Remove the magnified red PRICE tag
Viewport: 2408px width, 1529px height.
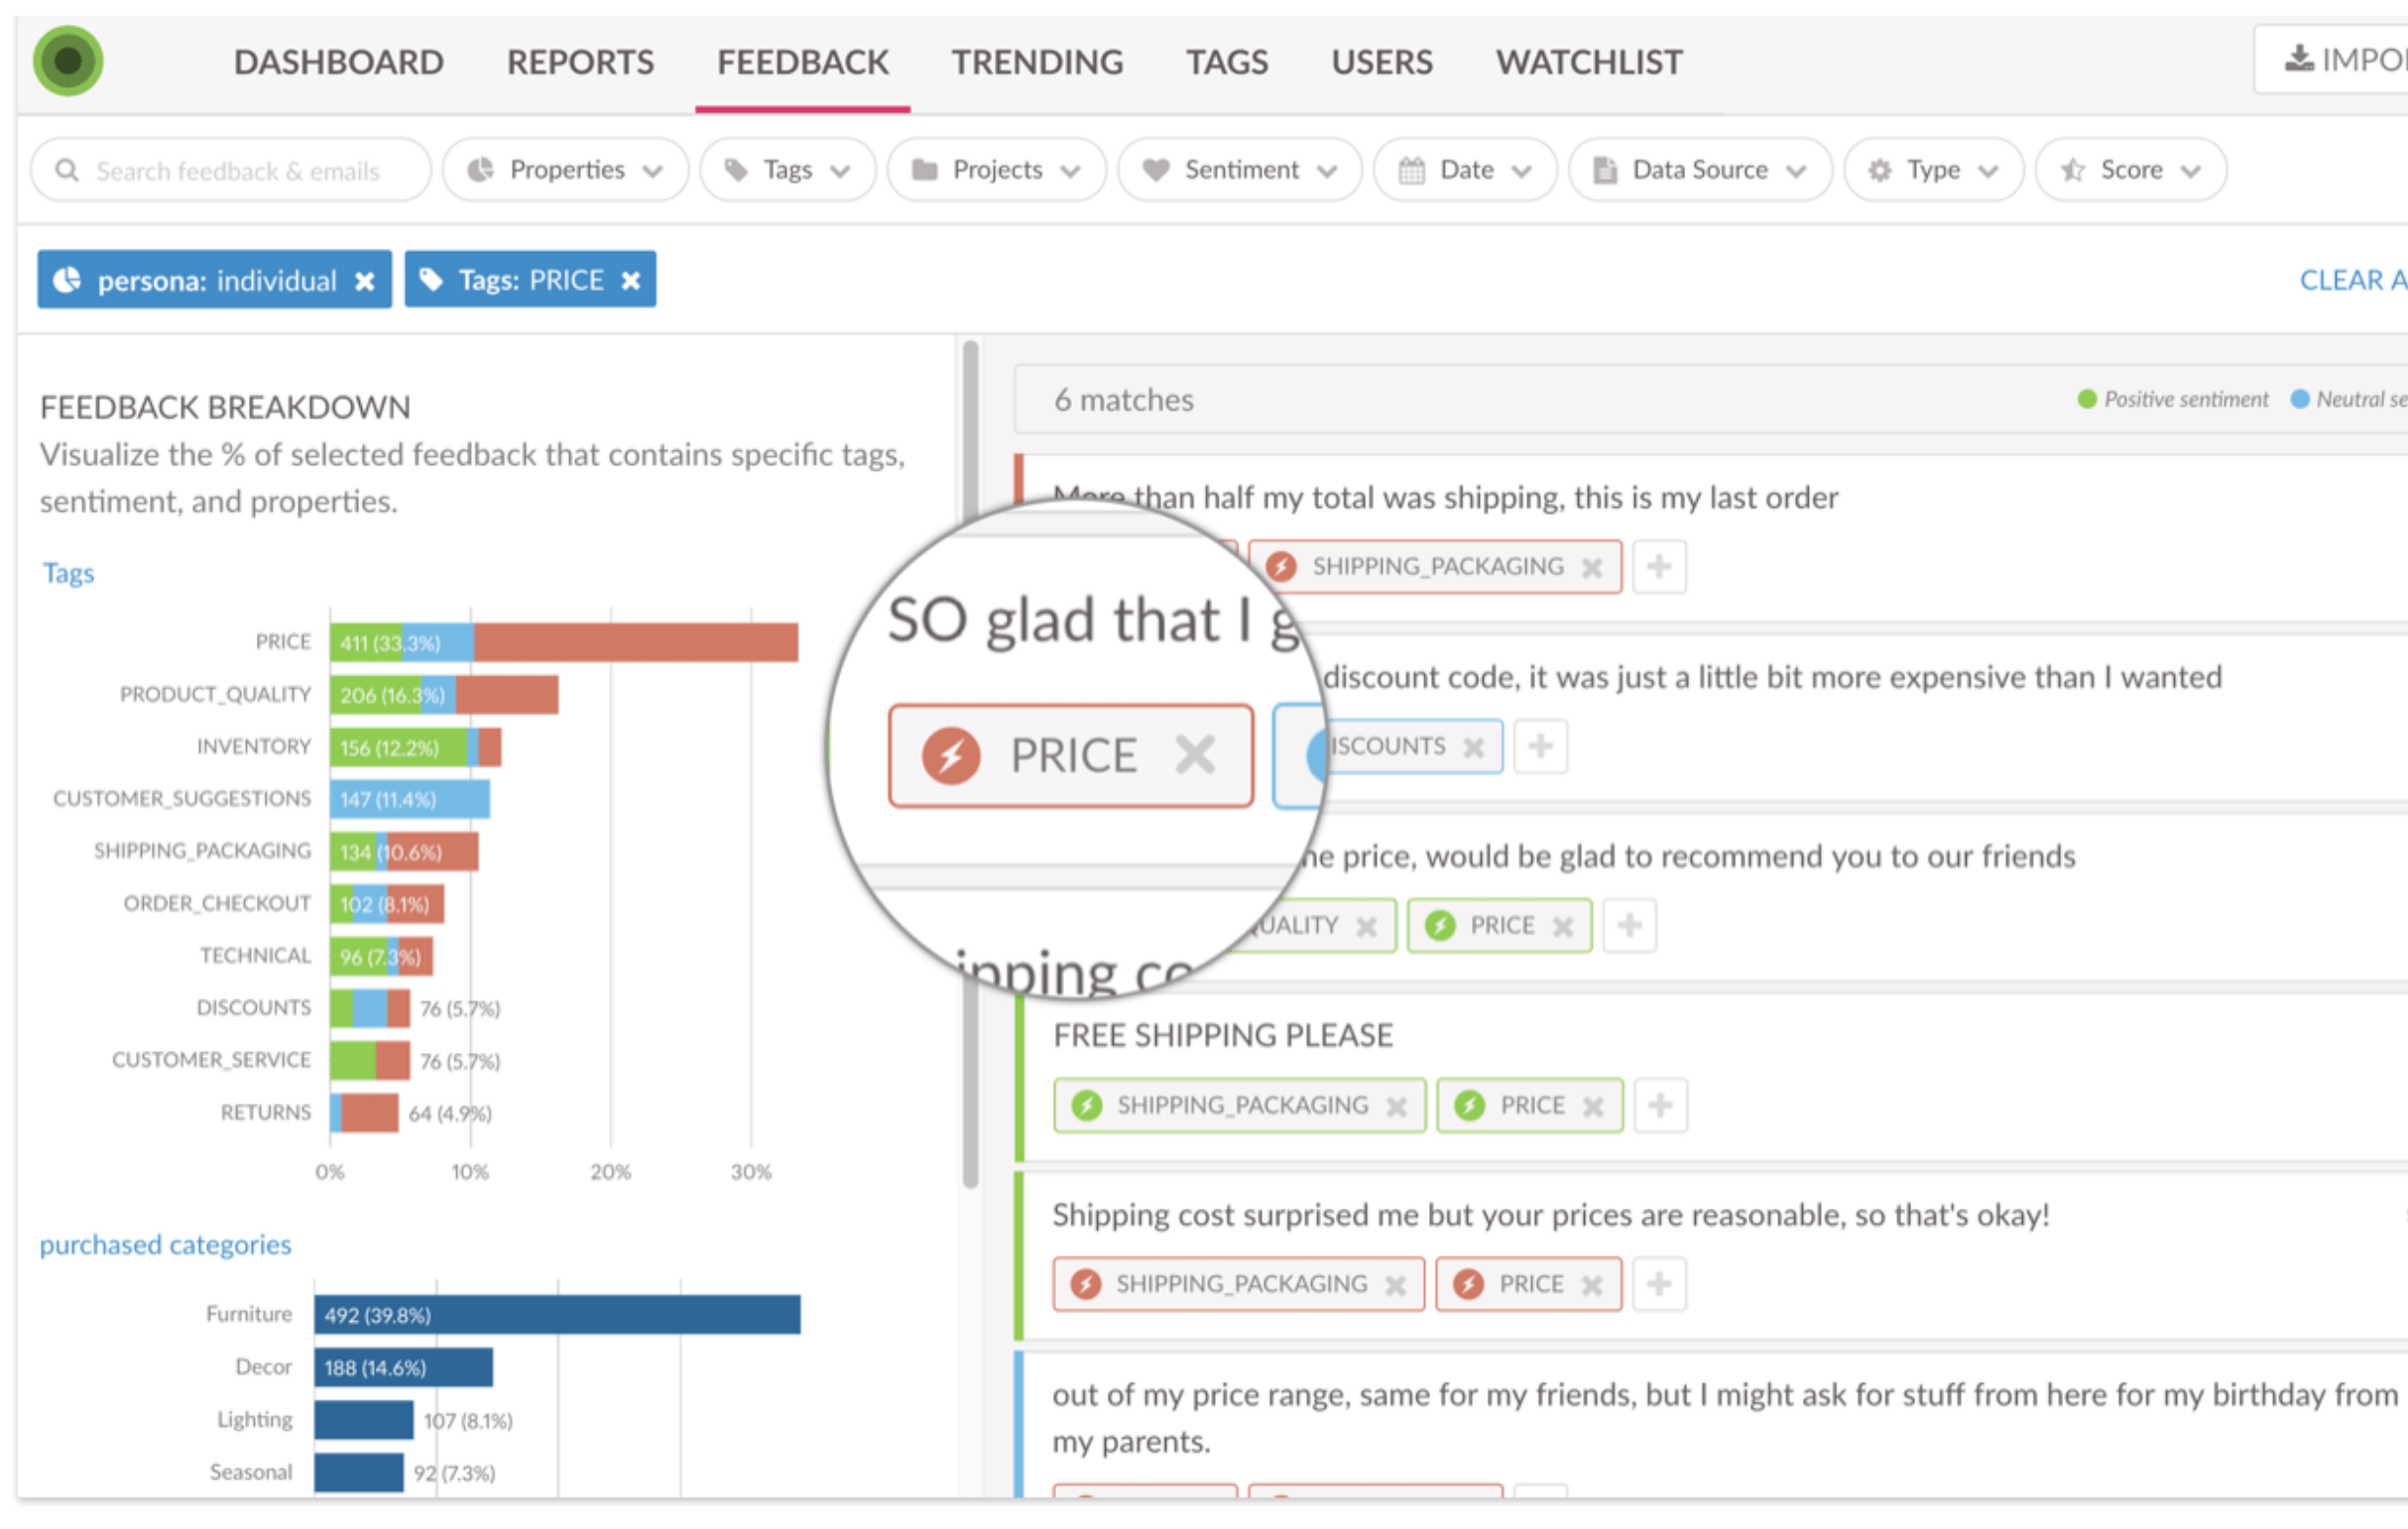pyautogui.click(x=1194, y=755)
